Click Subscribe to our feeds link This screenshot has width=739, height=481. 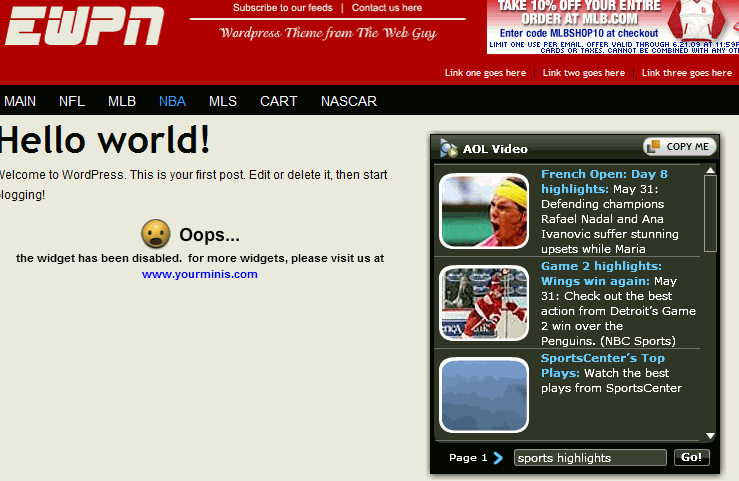click(x=283, y=8)
